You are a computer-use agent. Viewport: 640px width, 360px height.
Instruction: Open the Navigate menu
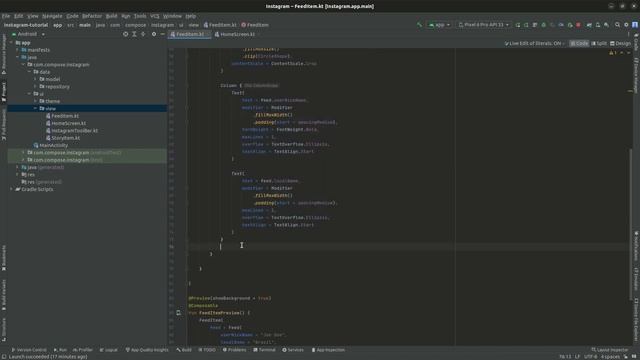click(x=52, y=16)
